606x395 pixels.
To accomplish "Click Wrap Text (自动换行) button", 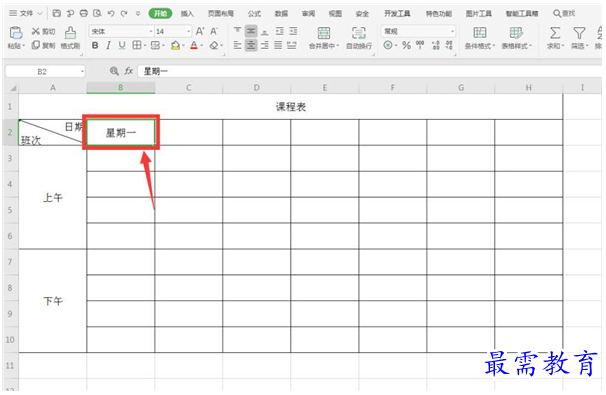I will [x=359, y=38].
